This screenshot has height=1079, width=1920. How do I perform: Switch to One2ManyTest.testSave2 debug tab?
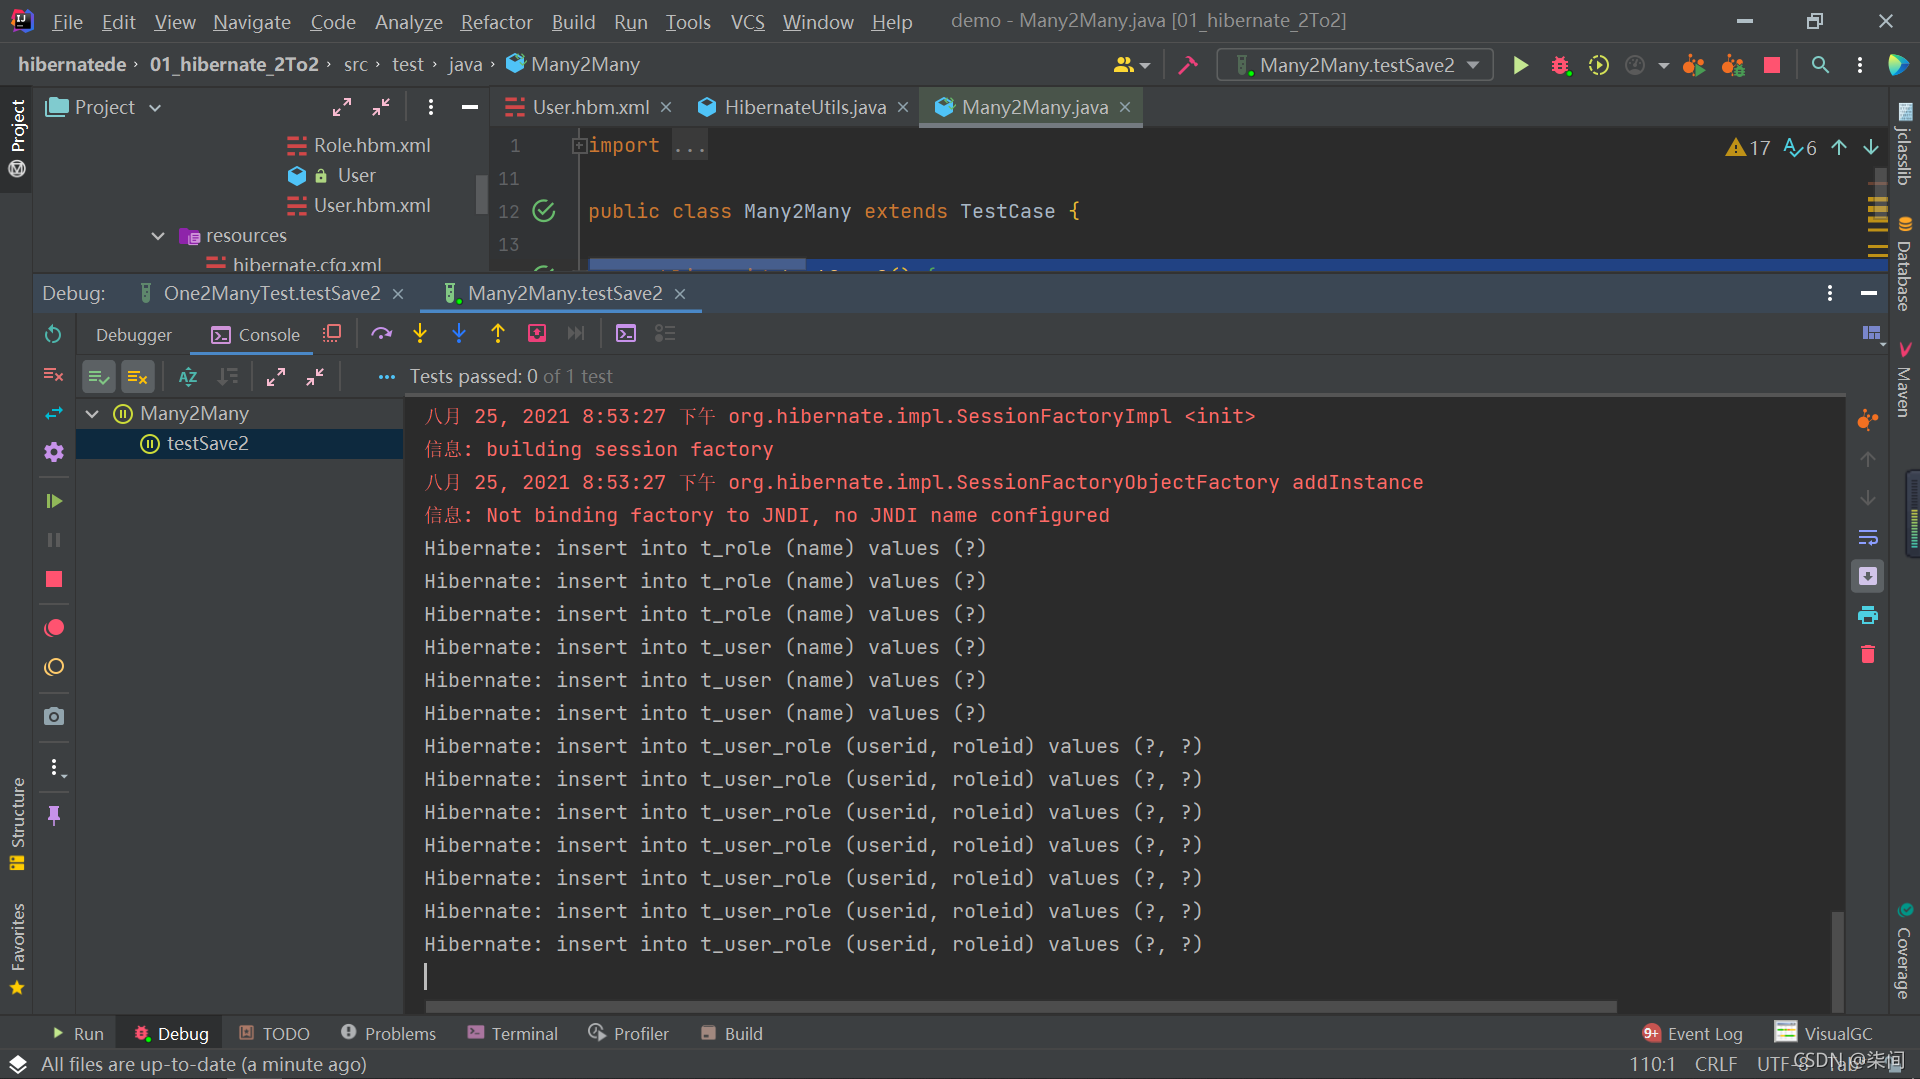pos(272,293)
